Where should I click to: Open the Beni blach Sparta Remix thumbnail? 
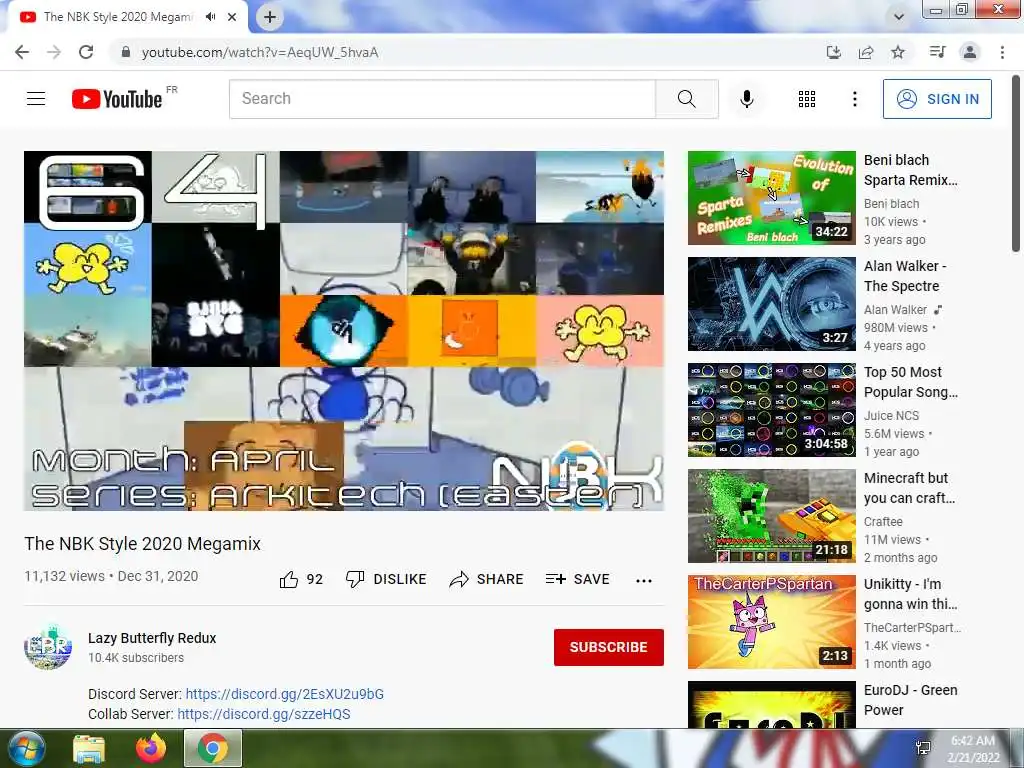tap(772, 198)
